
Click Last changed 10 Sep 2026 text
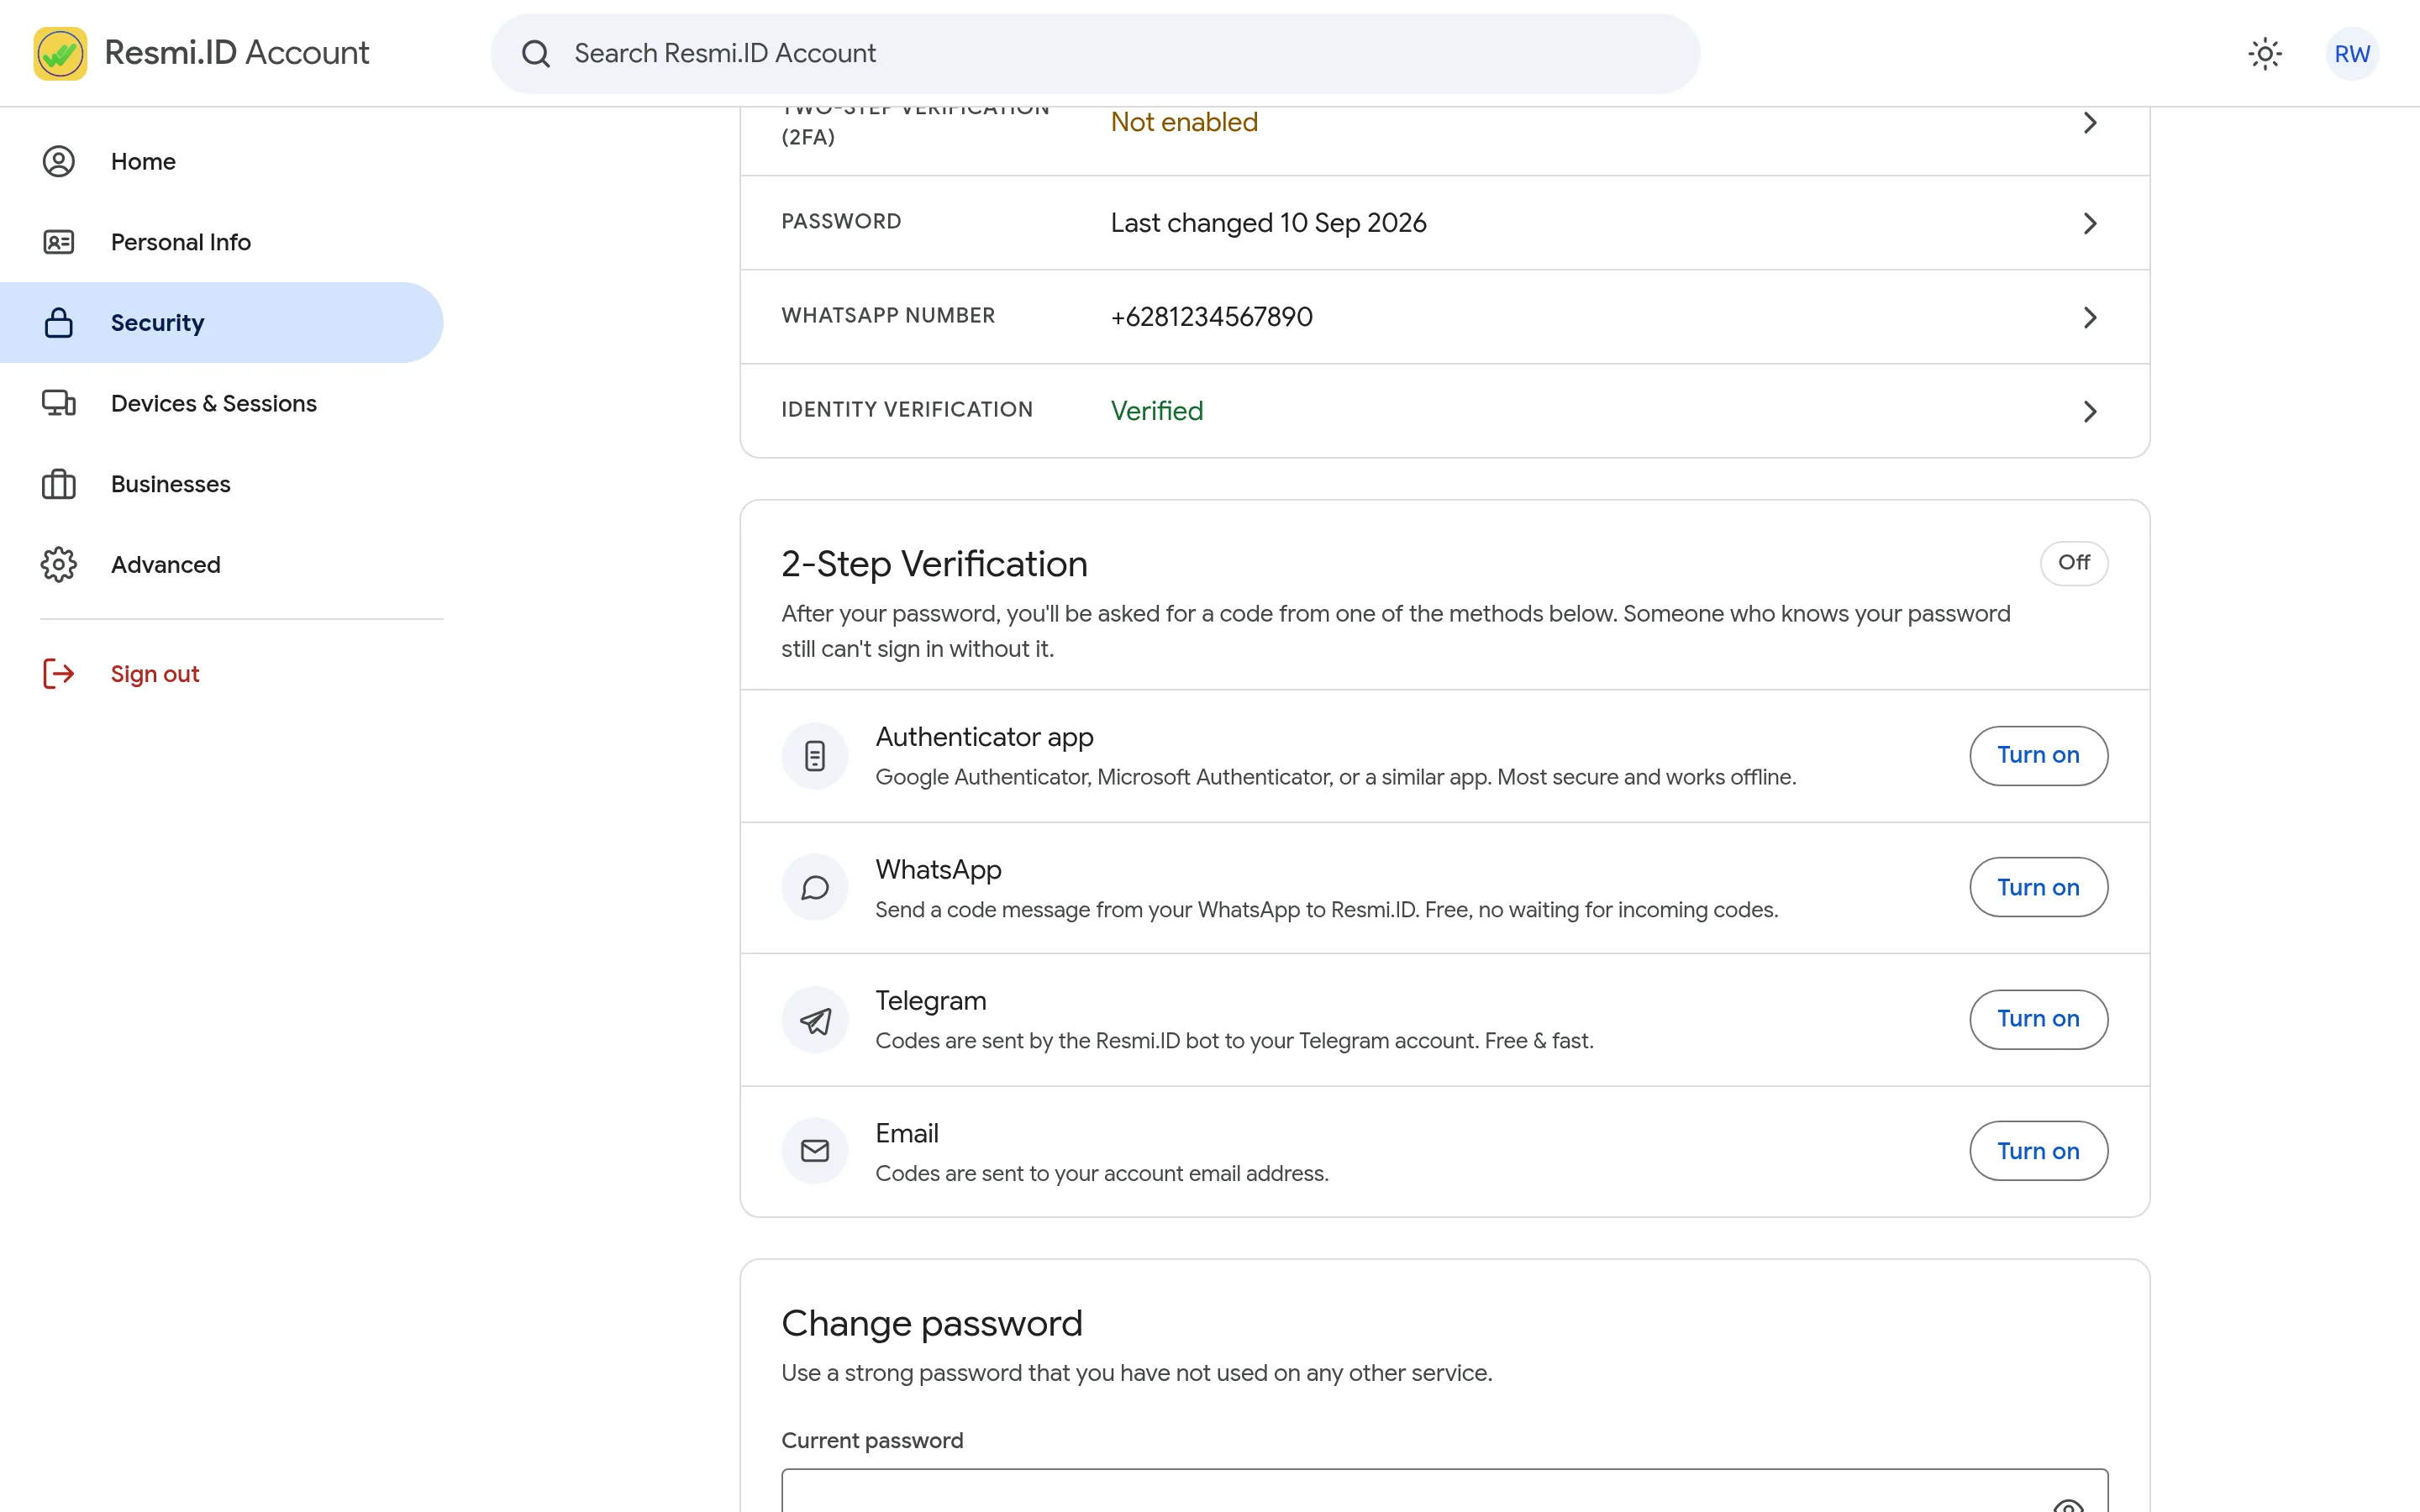(1268, 223)
